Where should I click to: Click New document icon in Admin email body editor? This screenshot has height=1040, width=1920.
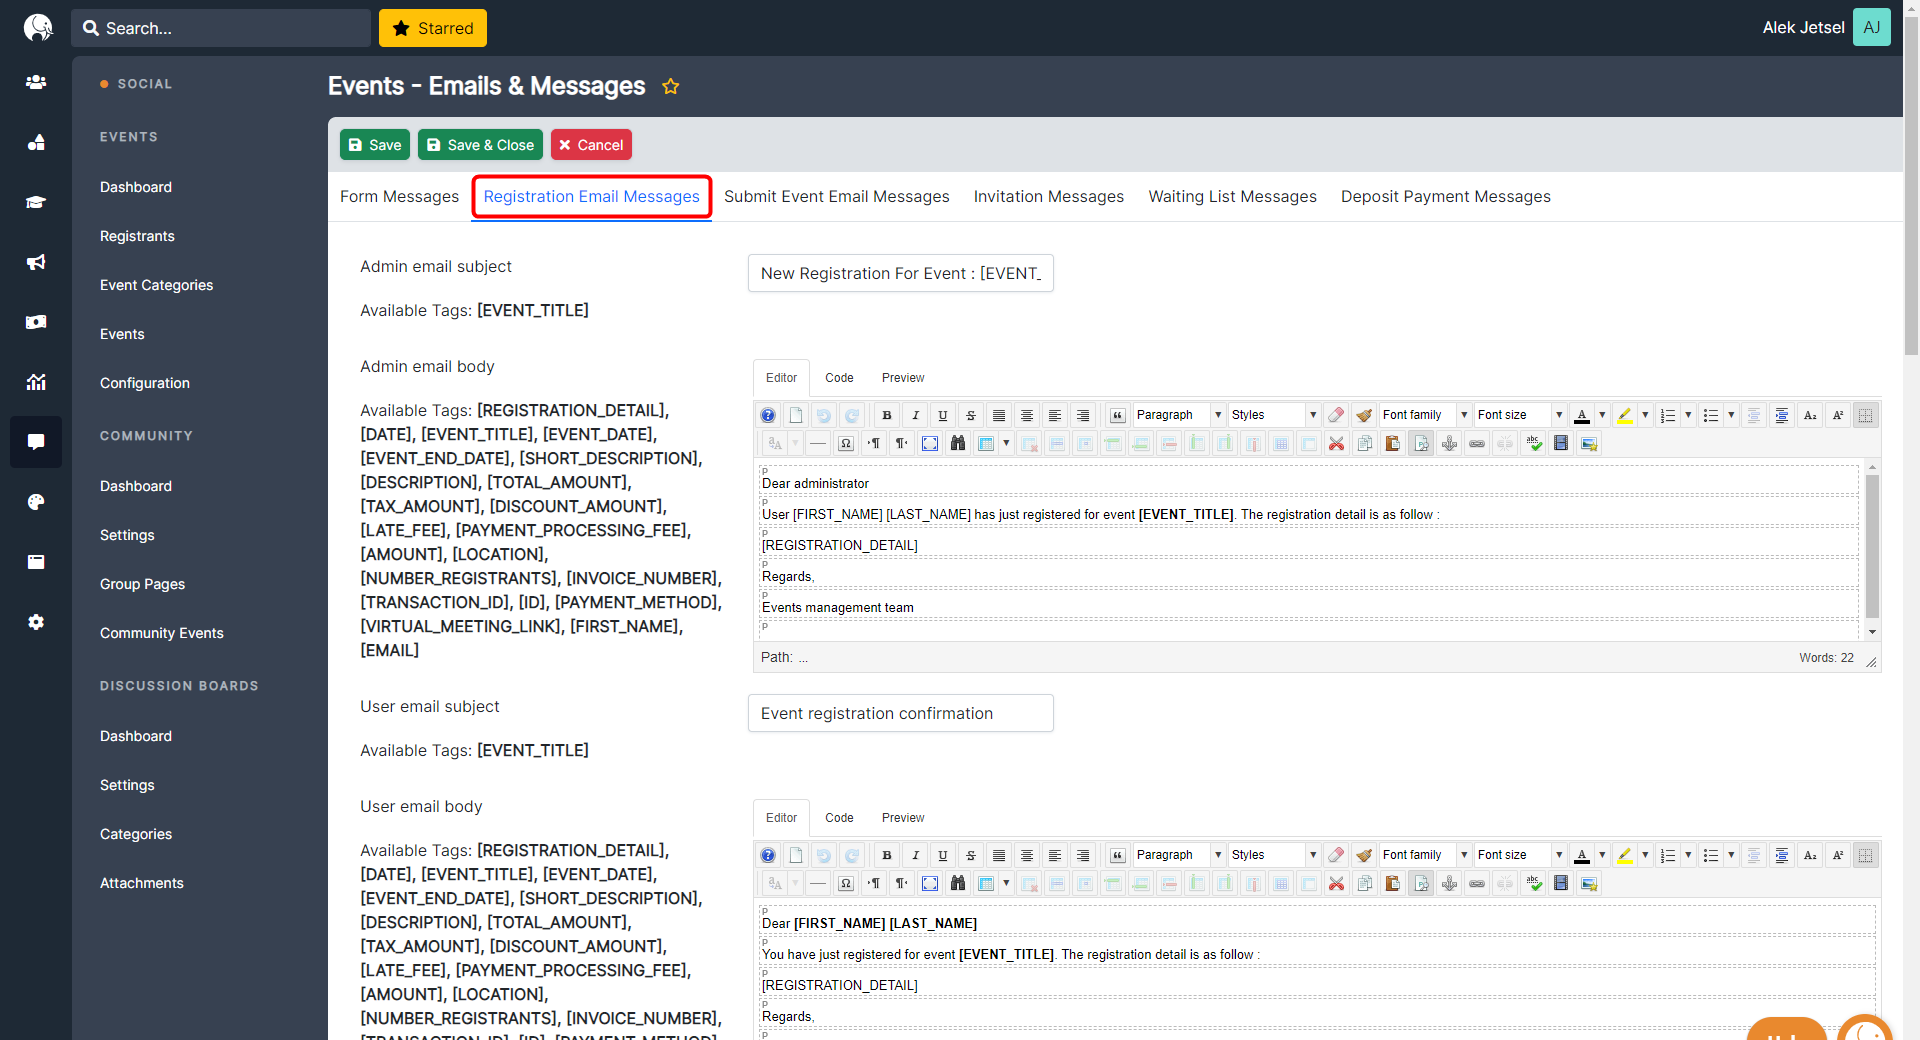[796, 415]
